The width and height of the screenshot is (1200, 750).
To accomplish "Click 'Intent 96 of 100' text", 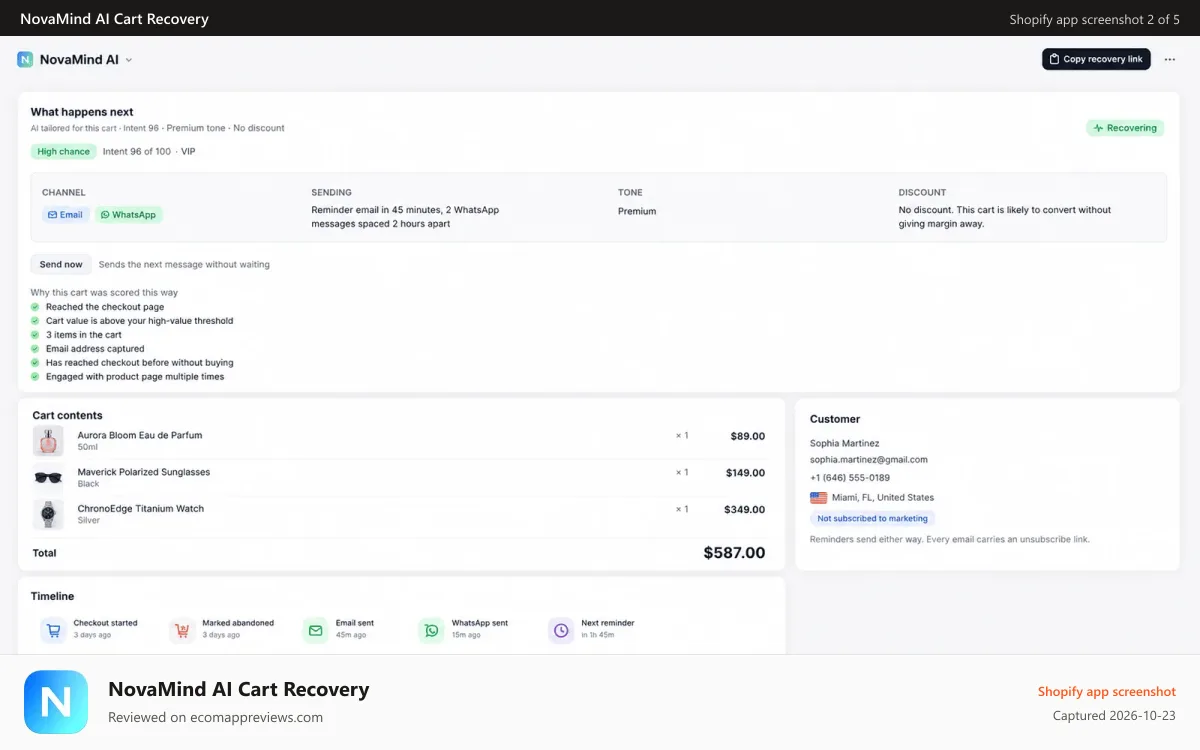I will [137, 152].
